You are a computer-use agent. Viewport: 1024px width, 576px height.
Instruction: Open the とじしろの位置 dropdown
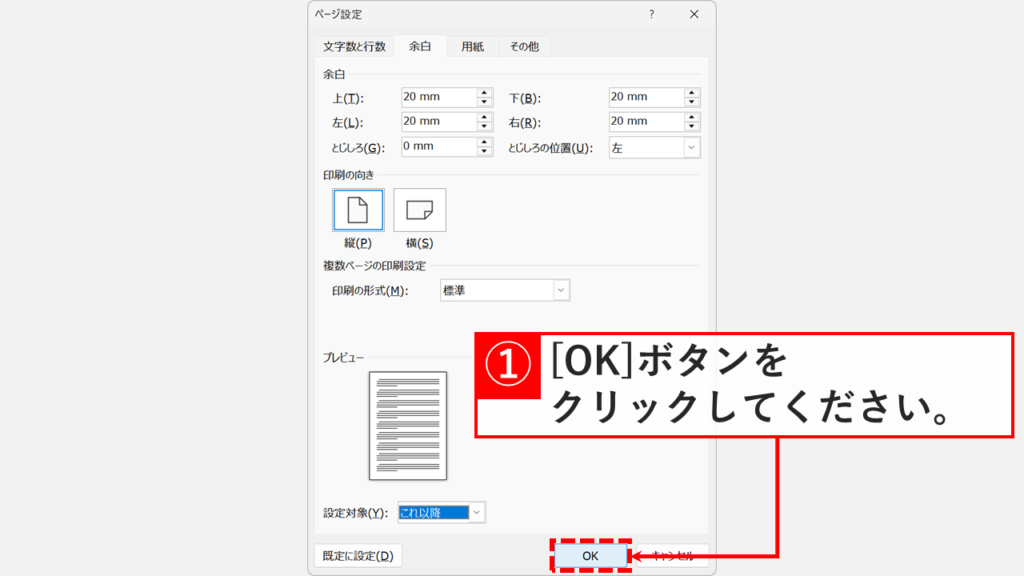coord(693,147)
